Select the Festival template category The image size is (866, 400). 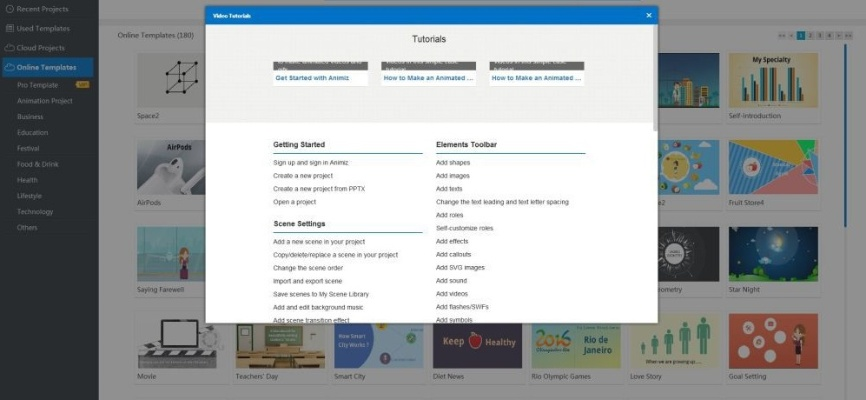click(28, 149)
